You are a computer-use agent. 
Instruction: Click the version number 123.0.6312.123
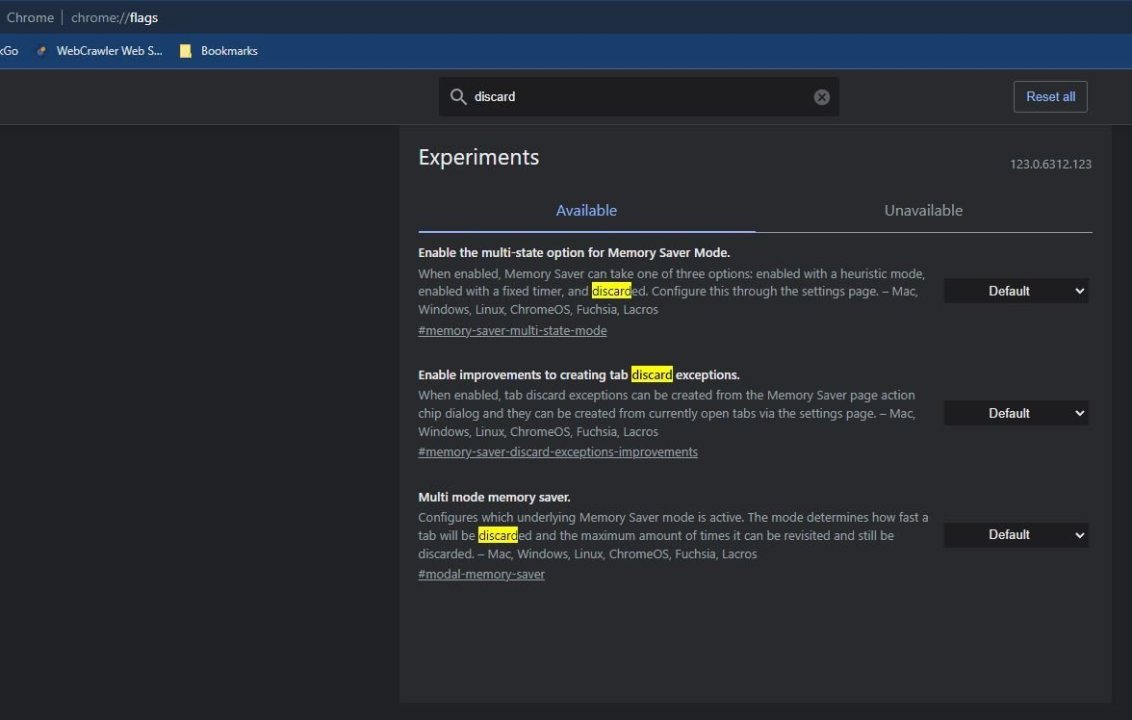(x=1050, y=164)
